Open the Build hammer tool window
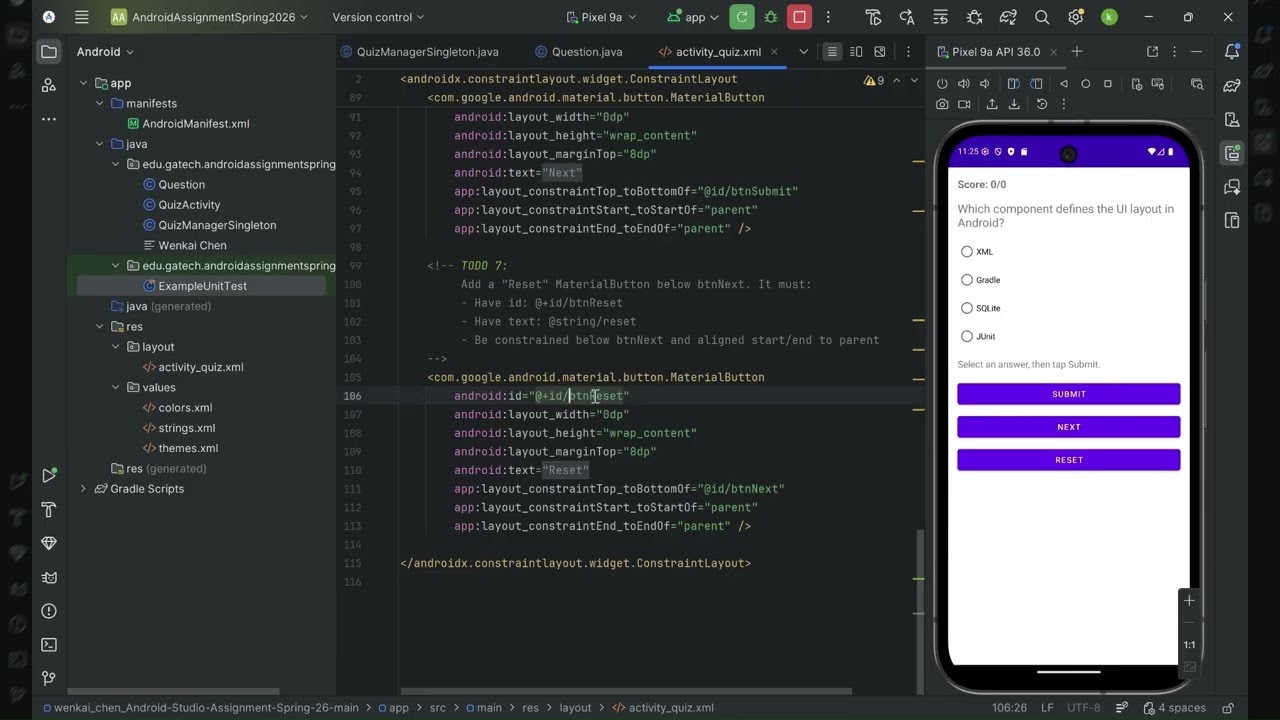1280x720 pixels. (48, 510)
